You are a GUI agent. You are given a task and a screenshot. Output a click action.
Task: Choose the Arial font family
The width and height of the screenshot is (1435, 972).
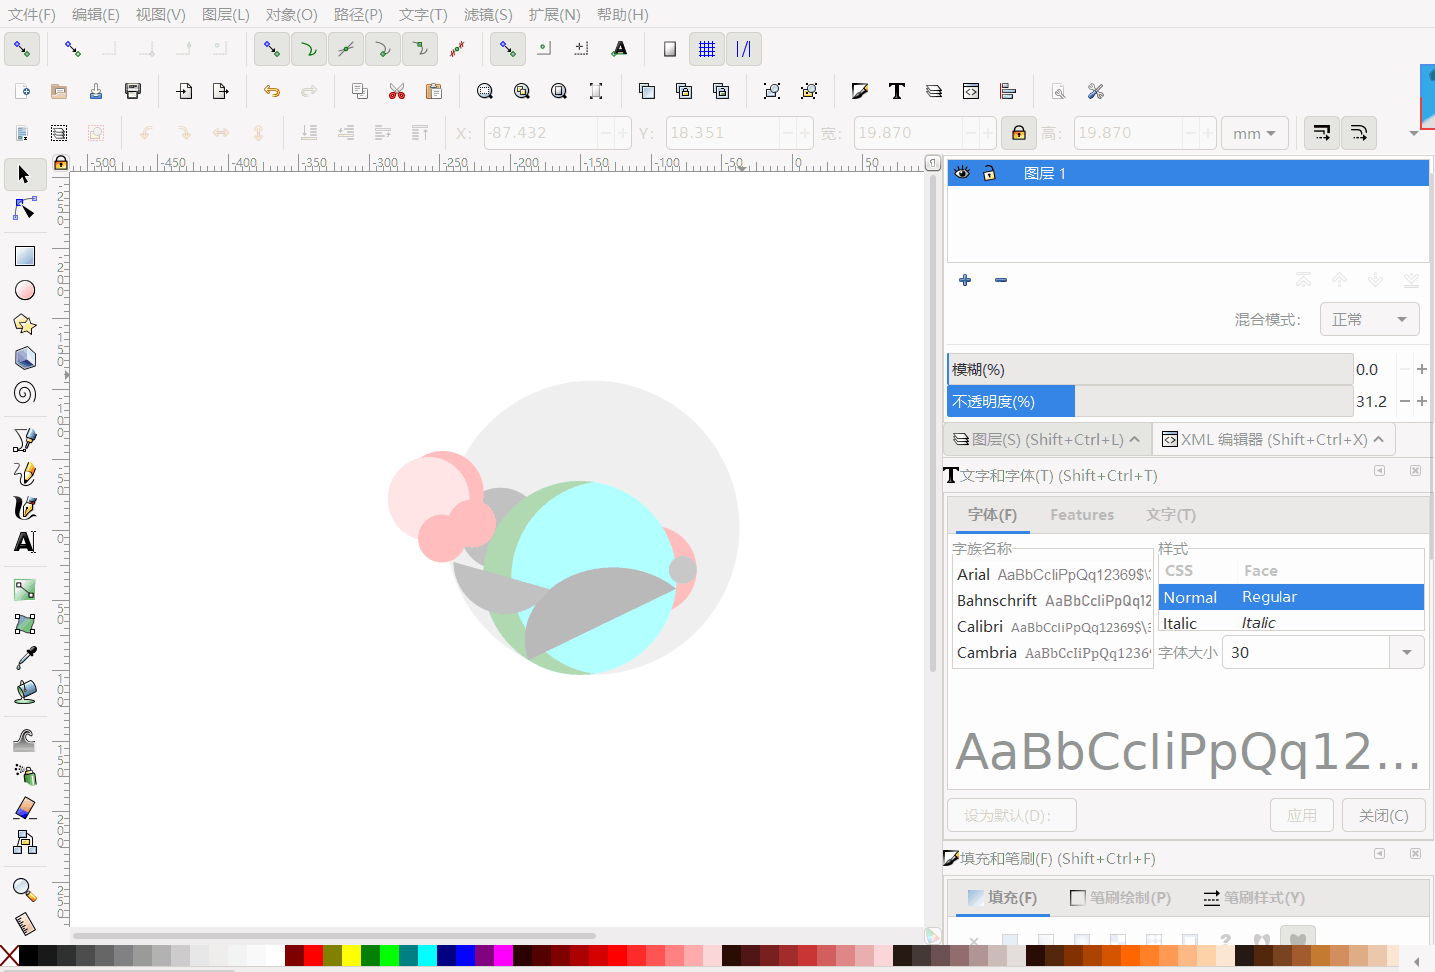1053,575
